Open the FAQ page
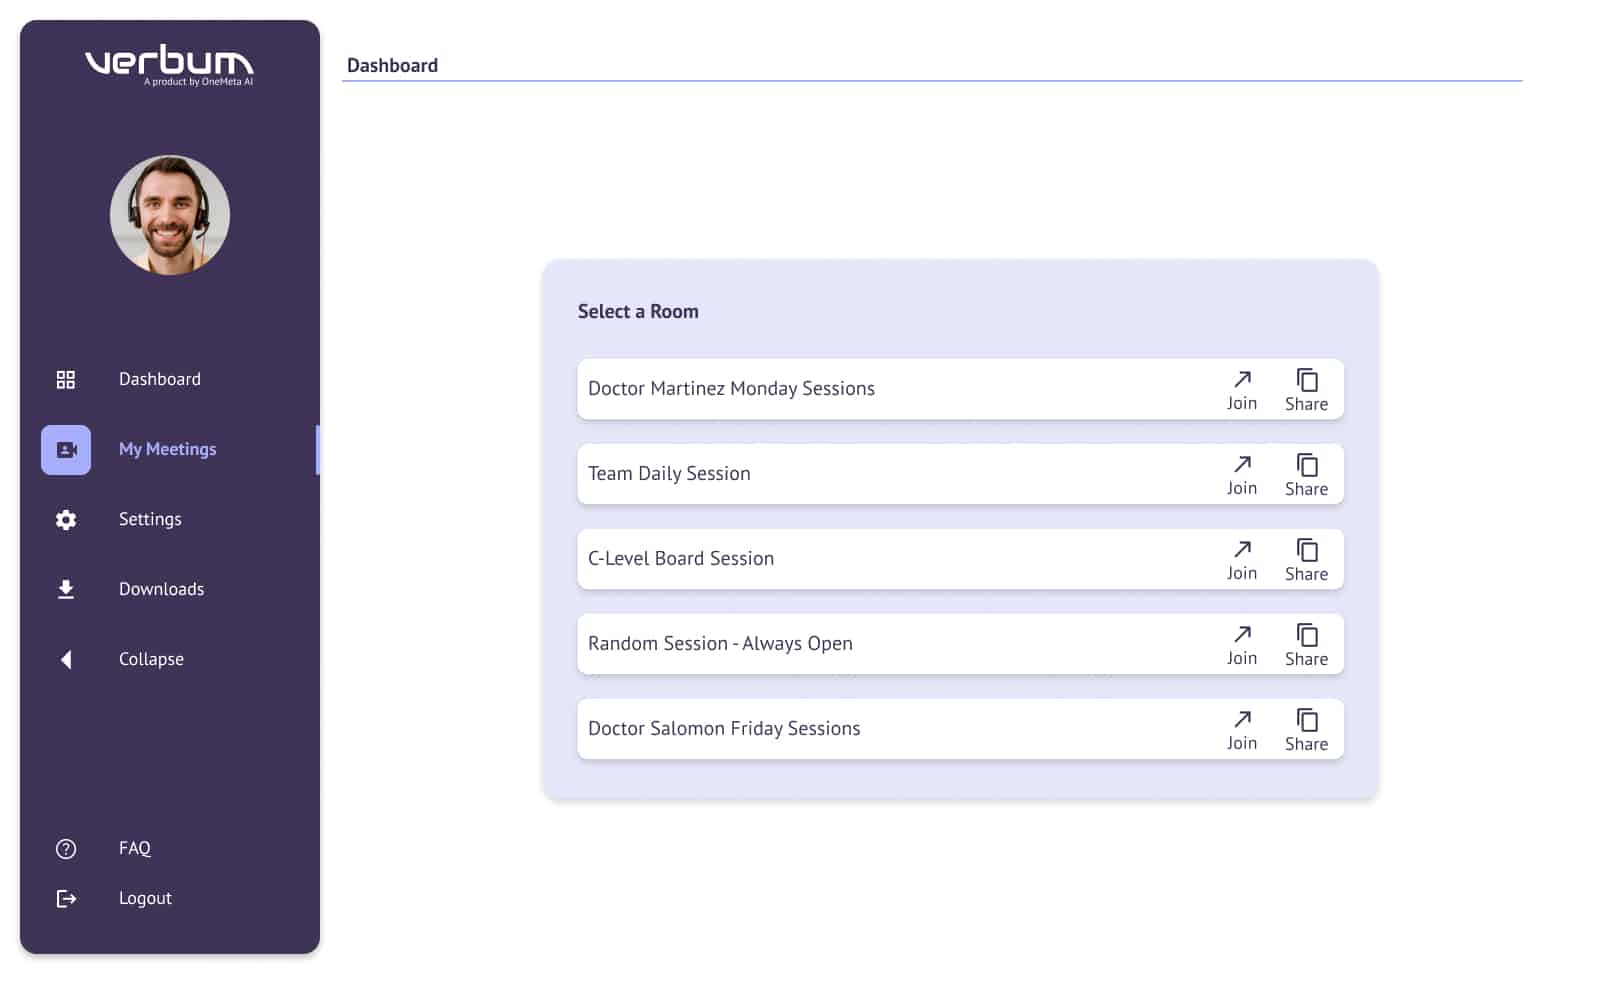 (x=134, y=848)
